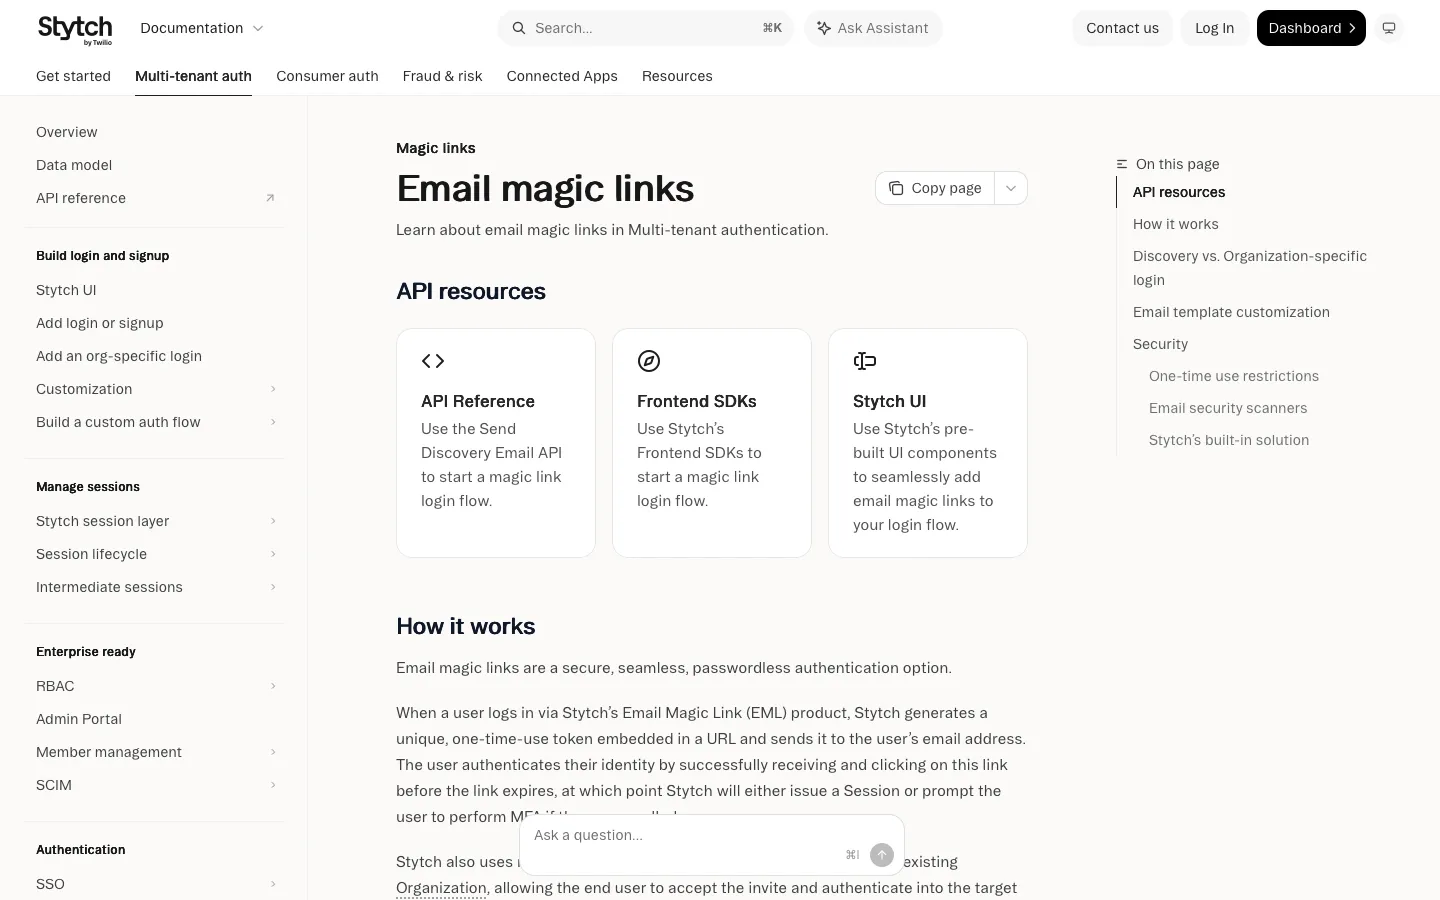
Task: Switch to Get started tab
Action: pos(73,76)
